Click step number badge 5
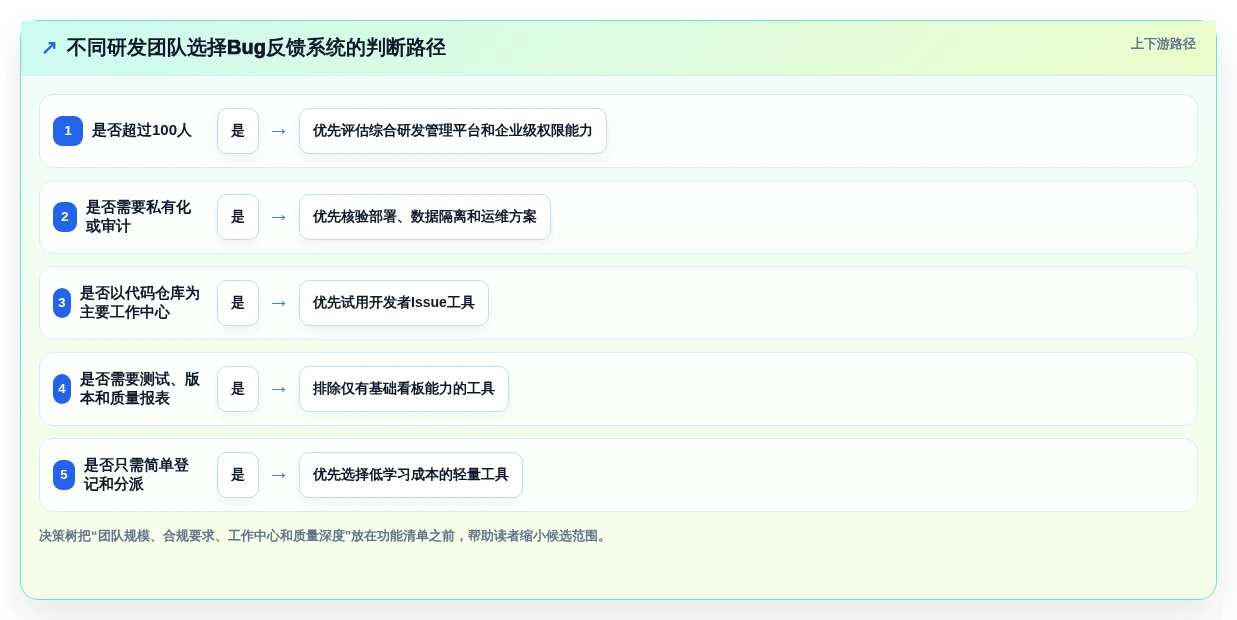The width and height of the screenshot is (1237, 620). [64, 475]
